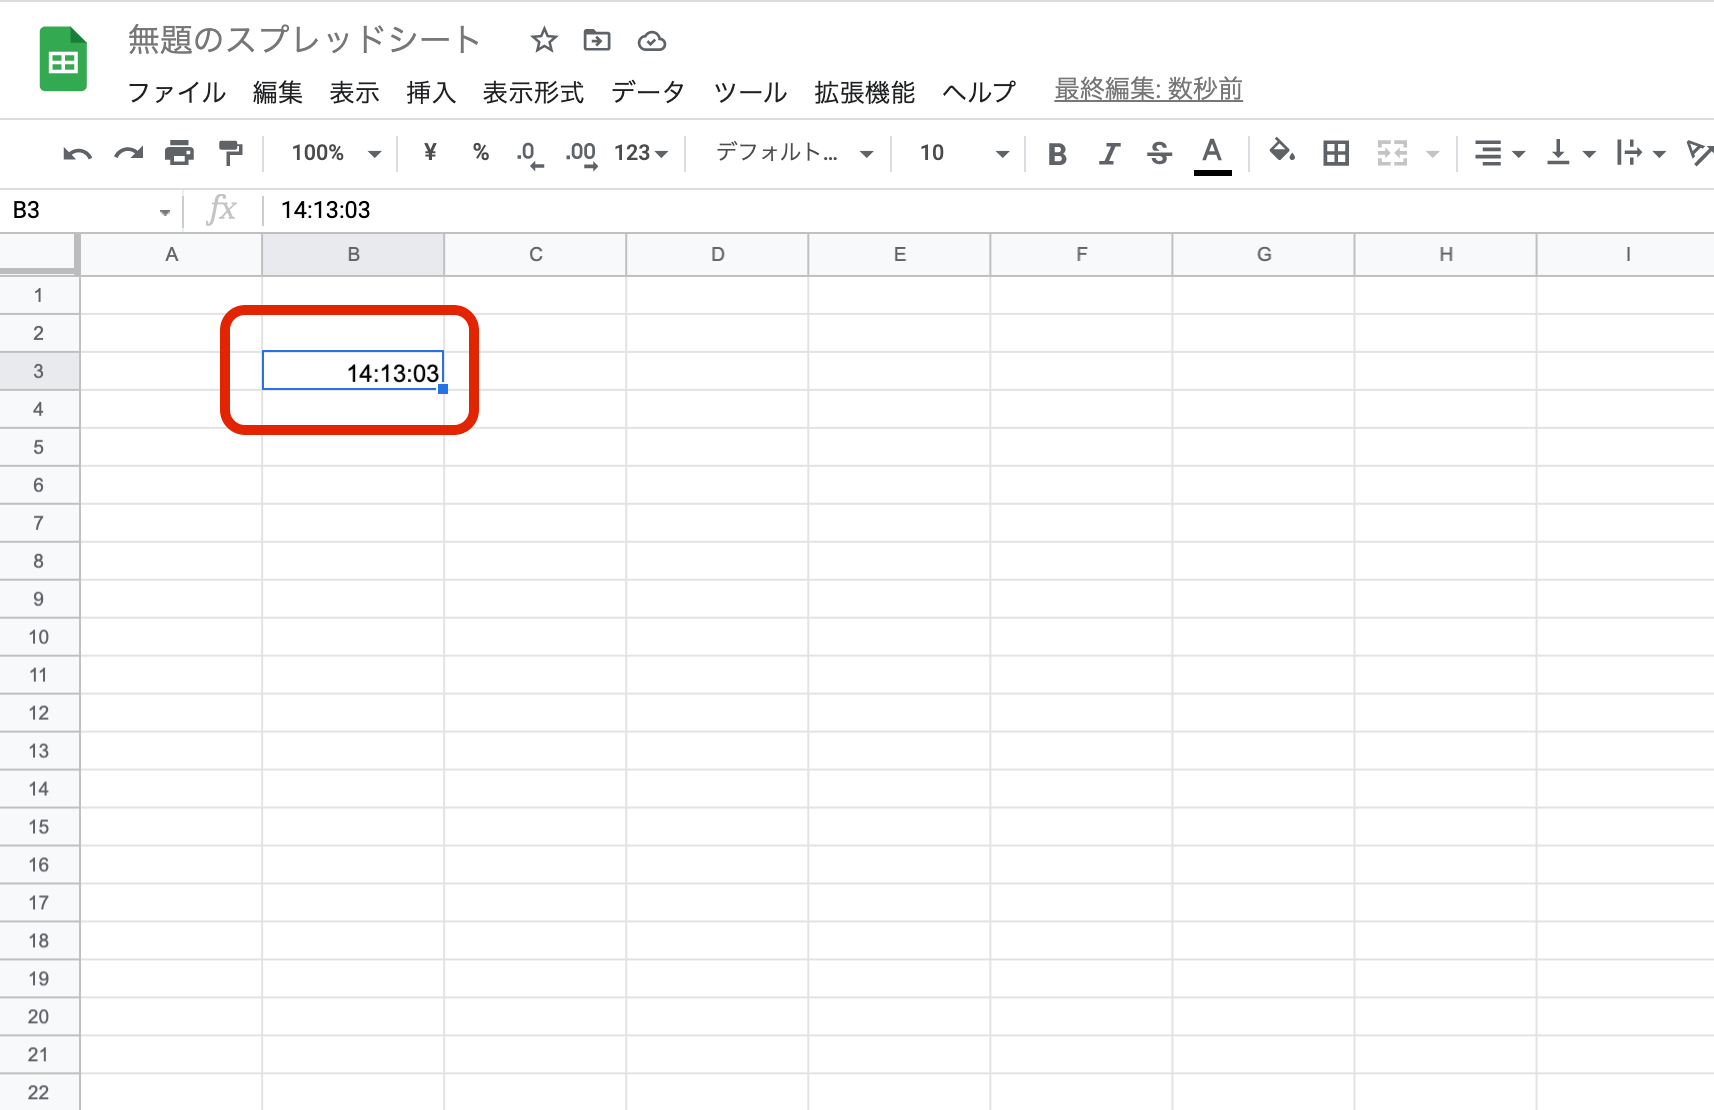Open the font size 10 dropdown
The image size is (1714, 1110).
964,153
